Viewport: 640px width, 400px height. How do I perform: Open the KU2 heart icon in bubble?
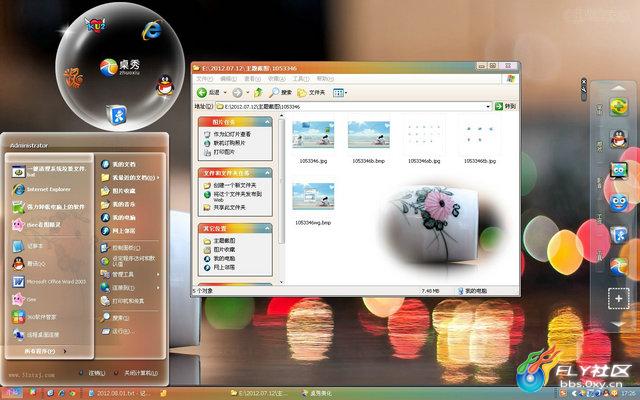[x=95, y=25]
